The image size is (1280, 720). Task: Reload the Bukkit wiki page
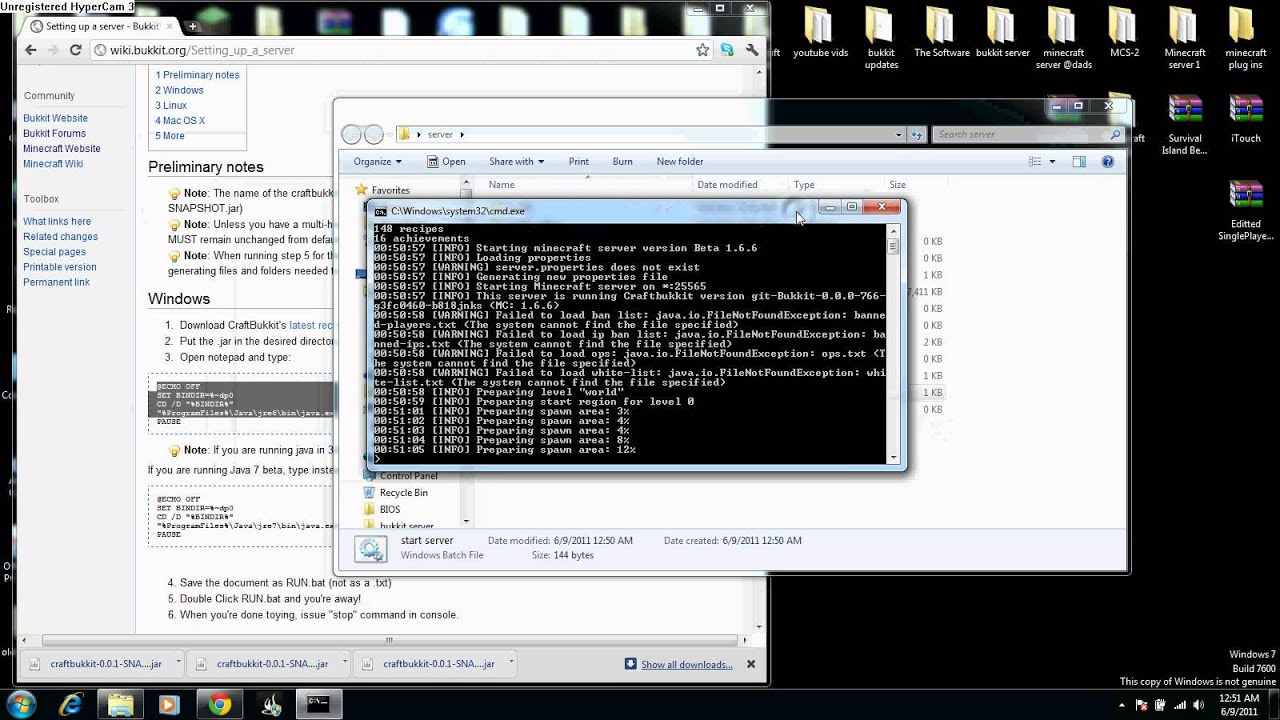75,50
